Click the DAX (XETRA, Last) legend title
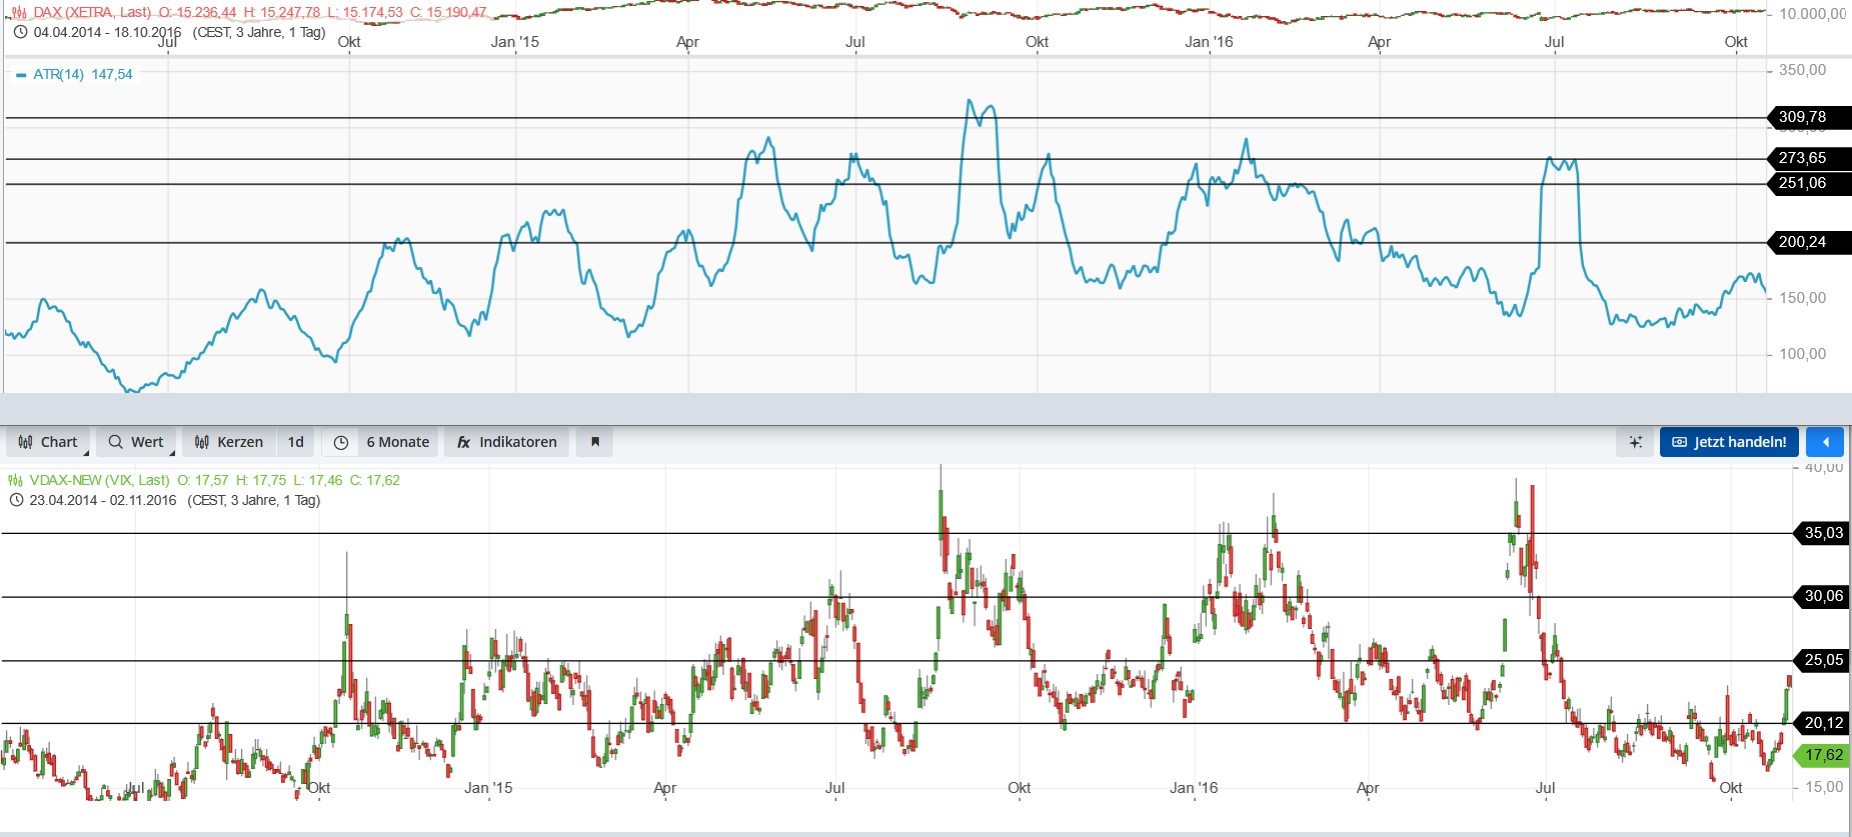This screenshot has width=1852, height=837. [92, 12]
